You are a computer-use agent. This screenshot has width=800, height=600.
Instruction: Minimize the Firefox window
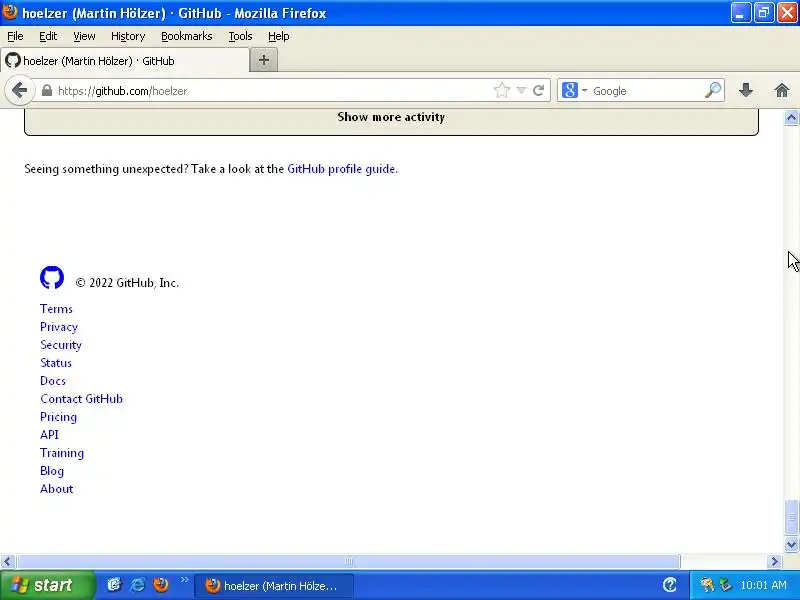[x=741, y=13]
